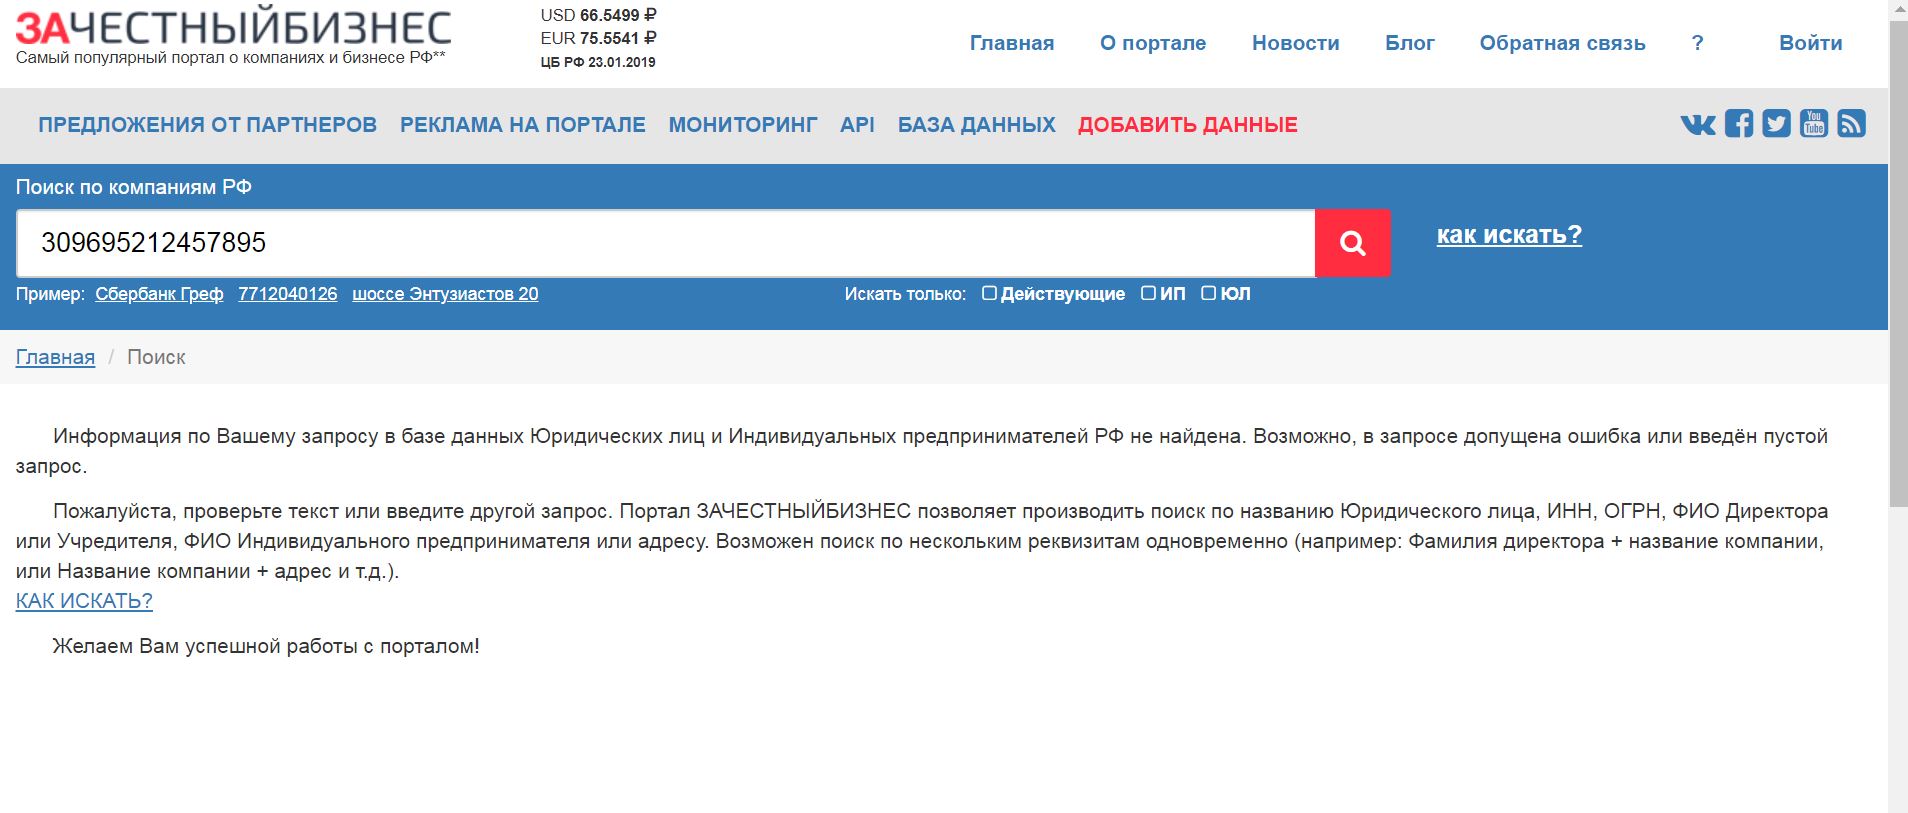Click the ЗАЧЕСТНЫЙБИЗНЕС site logo
The image size is (1908, 813).
click(x=233, y=28)
